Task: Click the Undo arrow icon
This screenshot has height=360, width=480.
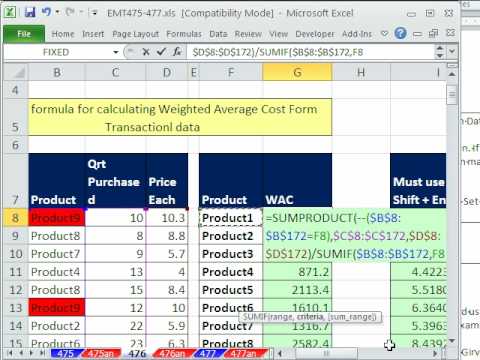Action: (x=46, y=12)
